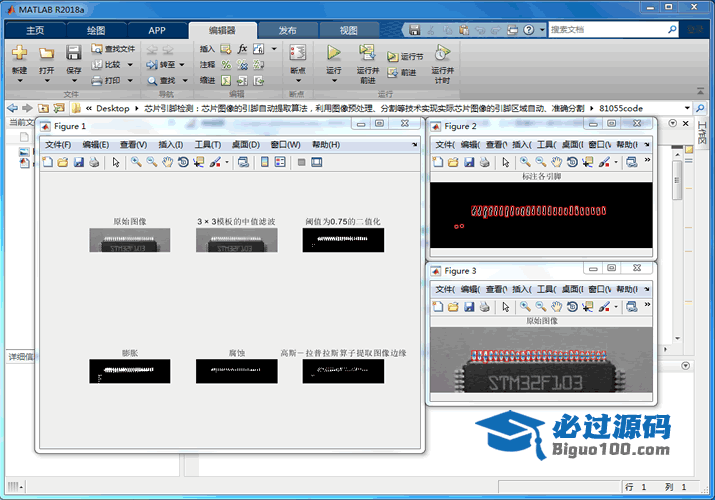Toggle Zoom In tool in Figure 2 toolbar
The height and width of the screenshot is (500, 715).
point(525,162)
